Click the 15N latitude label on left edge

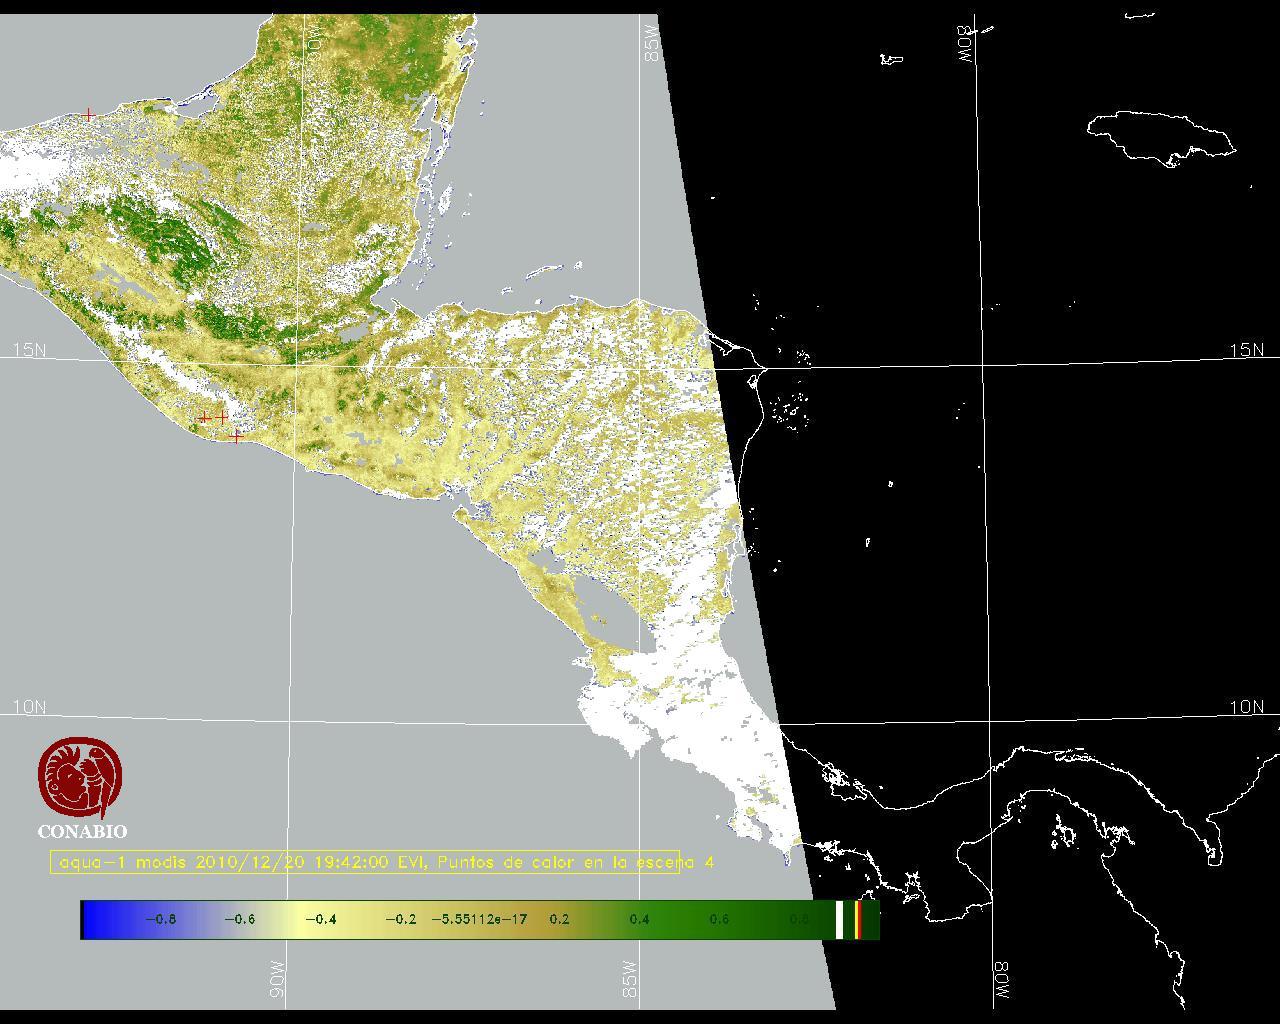[x=29, y=350]
